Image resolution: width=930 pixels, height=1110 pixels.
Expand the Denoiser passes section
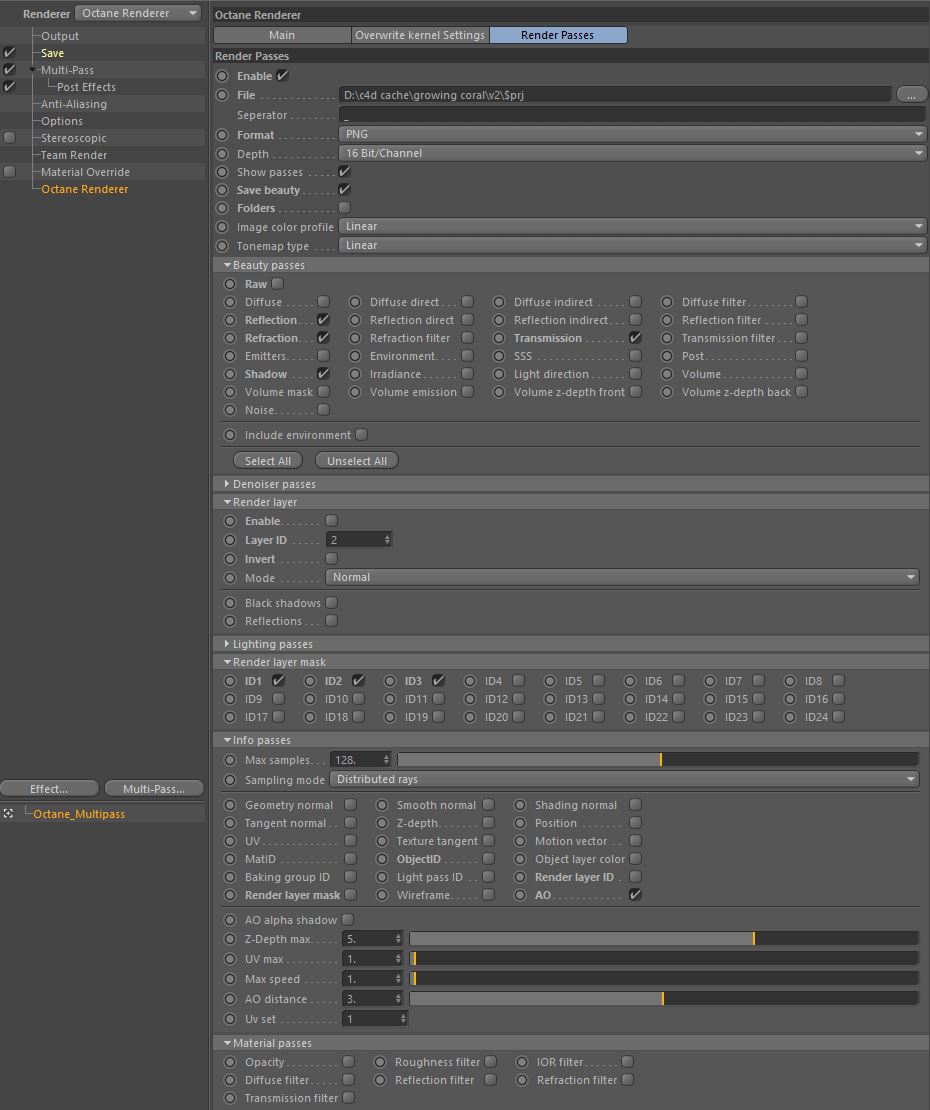click(226, 484)
